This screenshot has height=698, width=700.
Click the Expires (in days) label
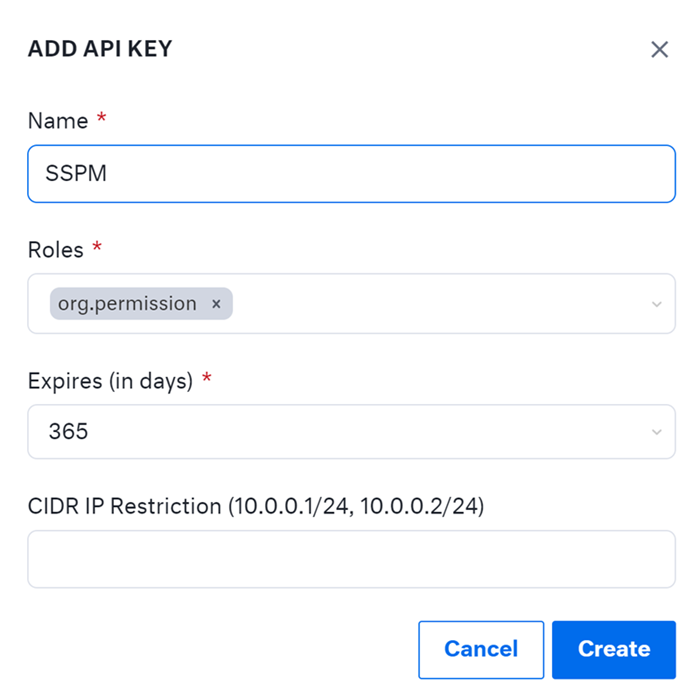click(x=110, y=381)
